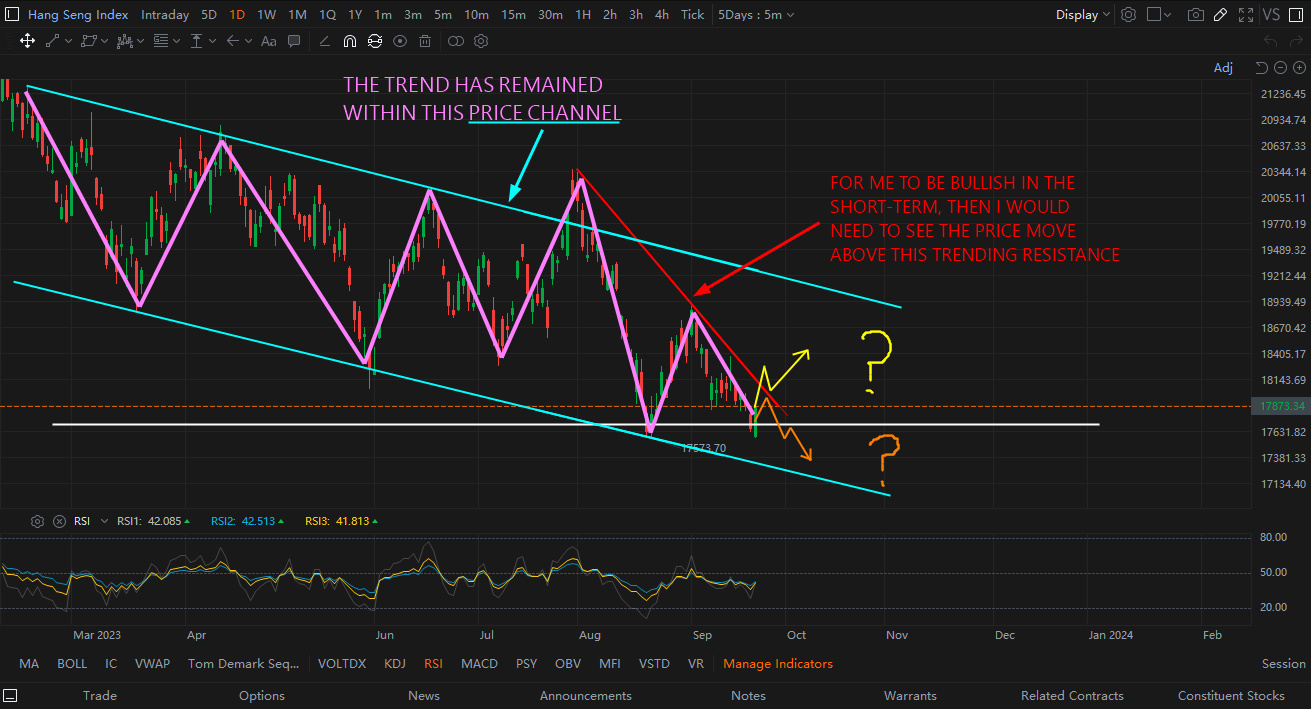This screenshot has width=1311, height=709.
Task: Select the 15m interval
Action: [513, 15]
